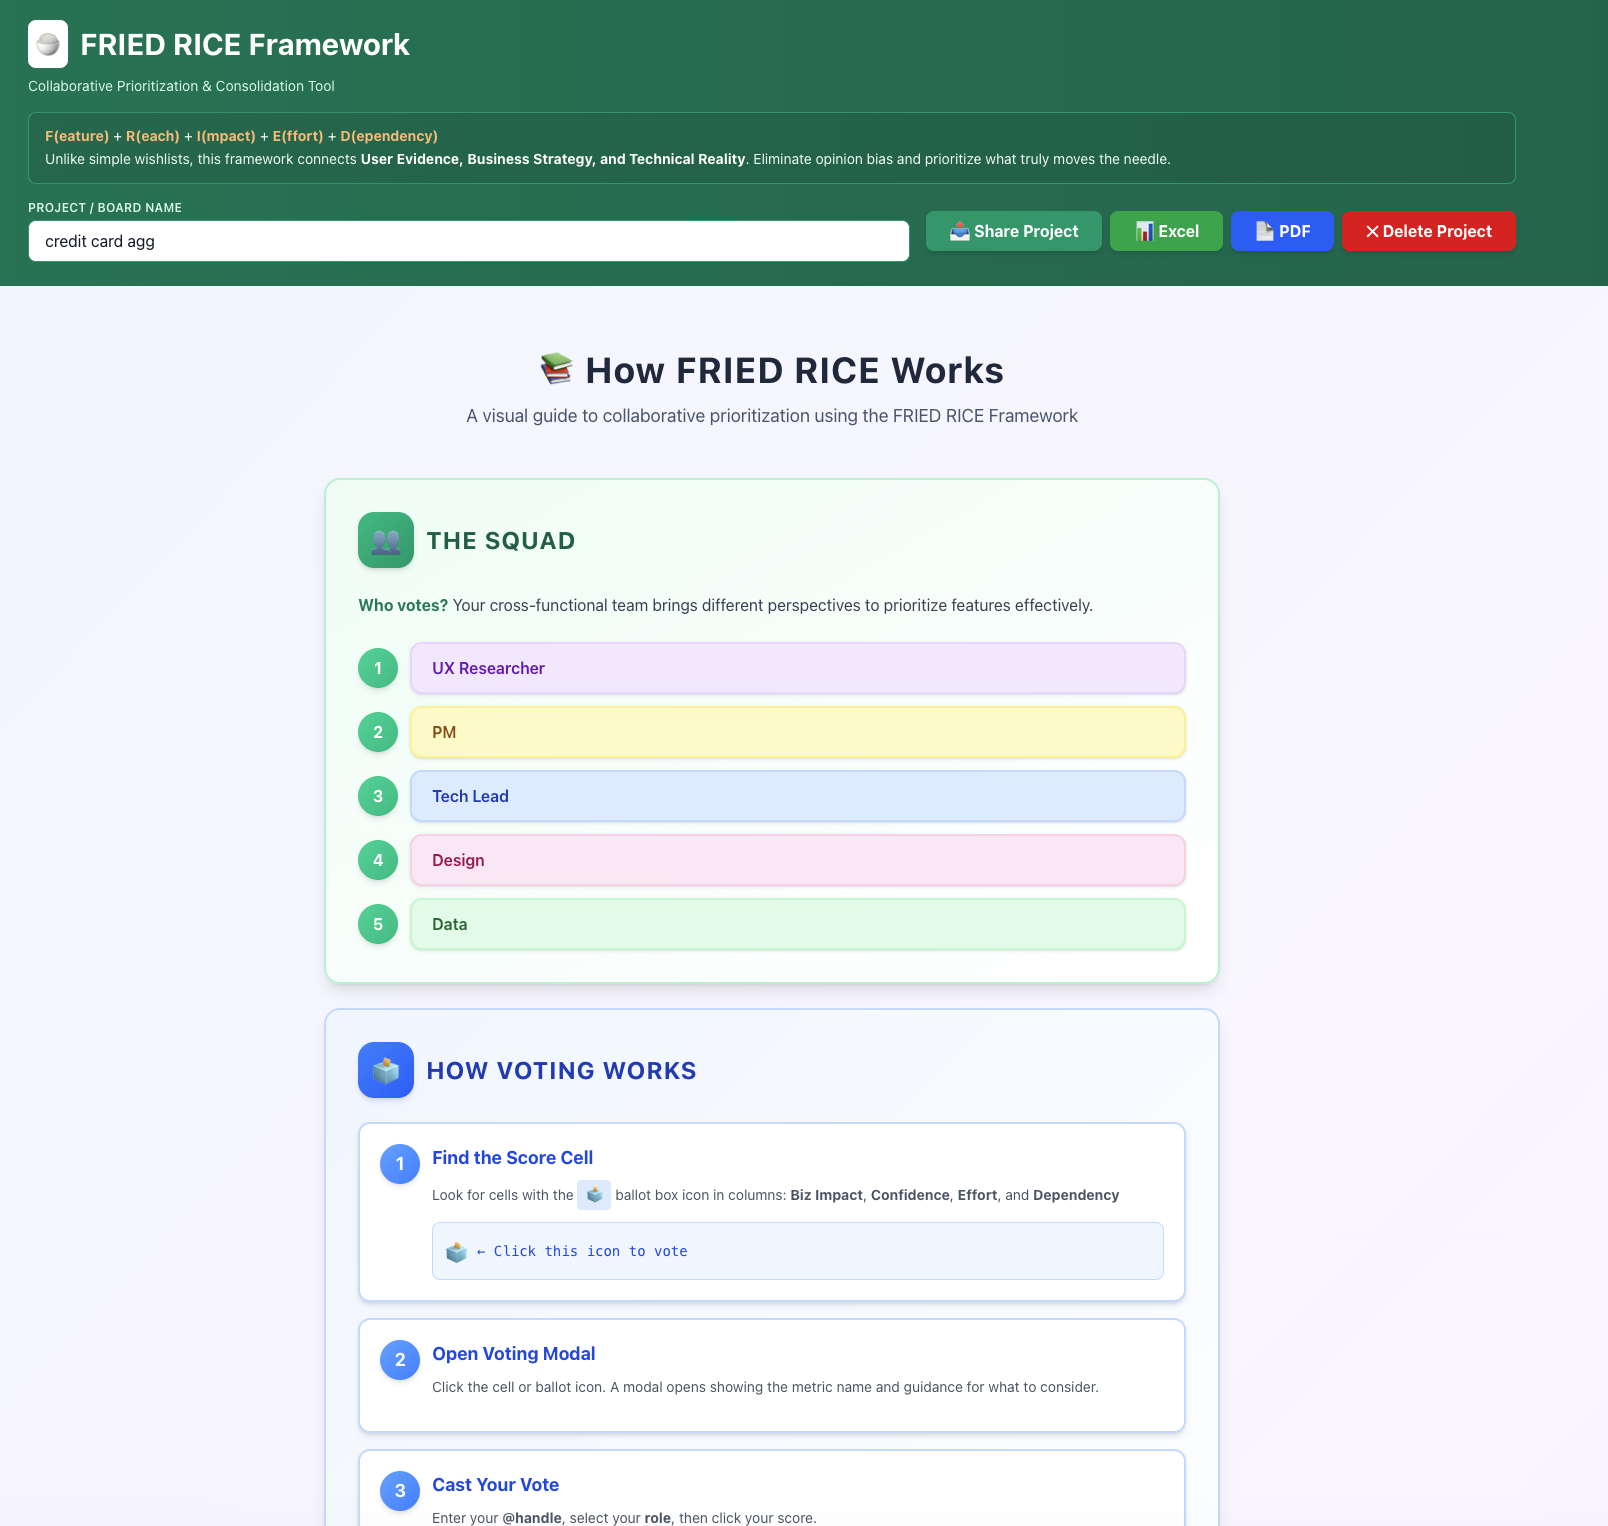Export the project to Excel
The height and width of the screenshot is (1526, 1608).
tap(1166, 231)
